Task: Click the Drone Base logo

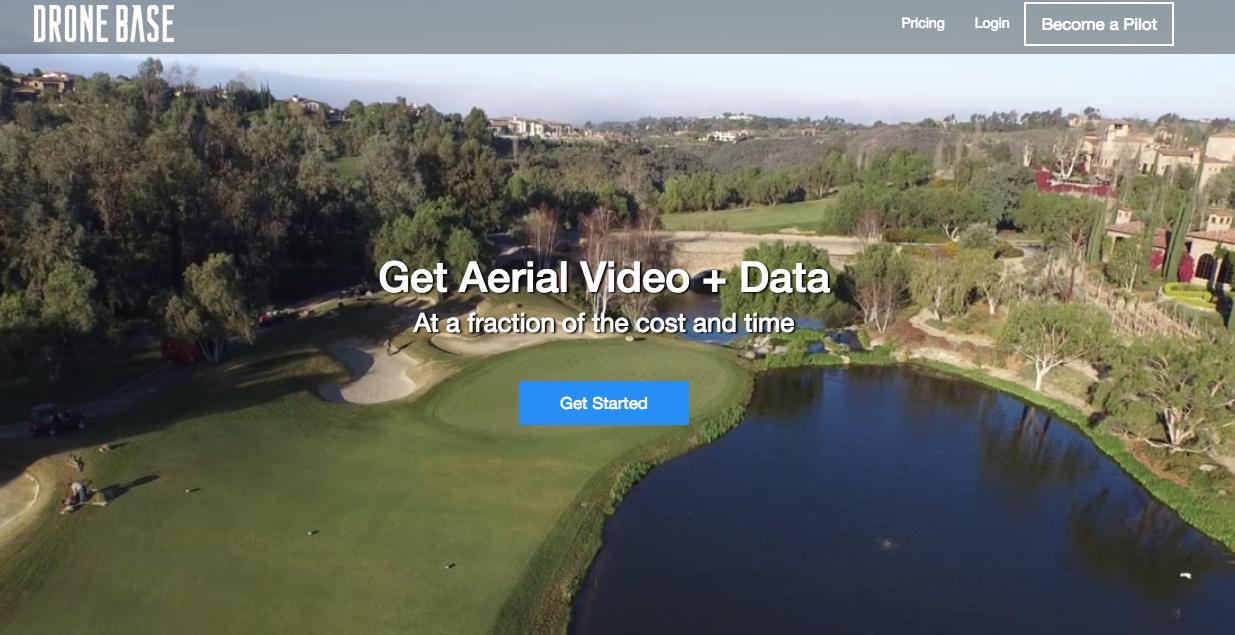Action: click(x=104, y=24)
